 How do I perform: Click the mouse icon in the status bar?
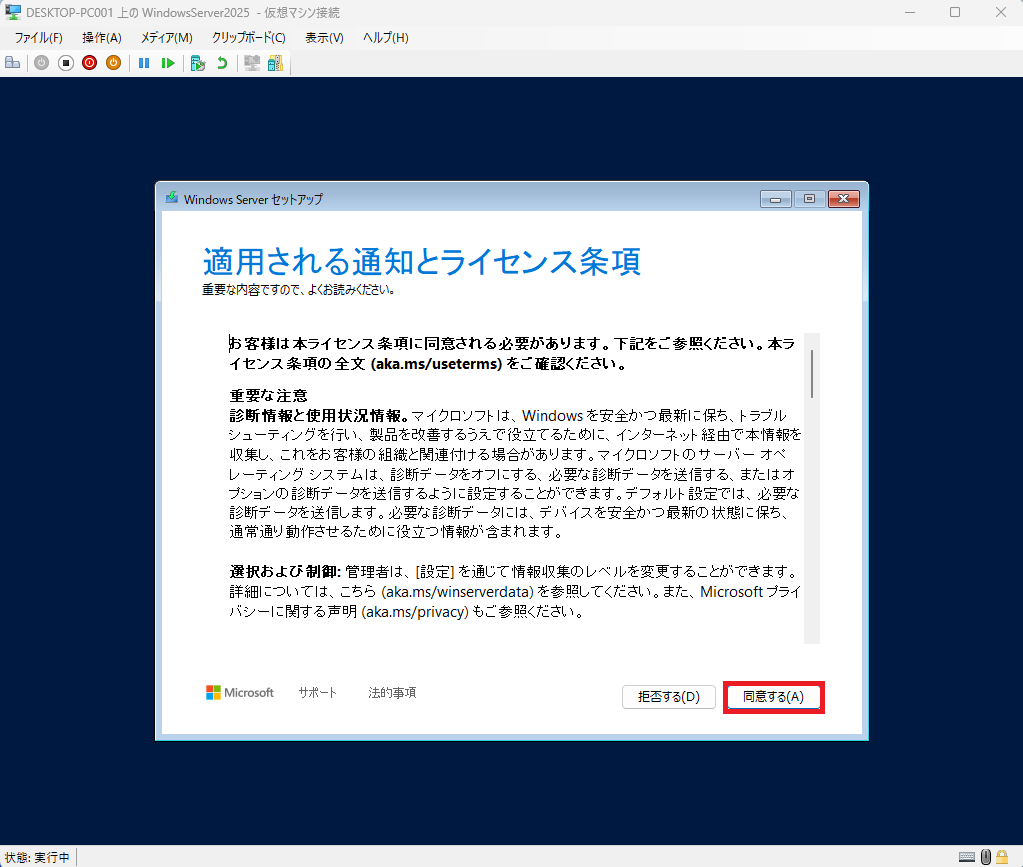point(986,857)
